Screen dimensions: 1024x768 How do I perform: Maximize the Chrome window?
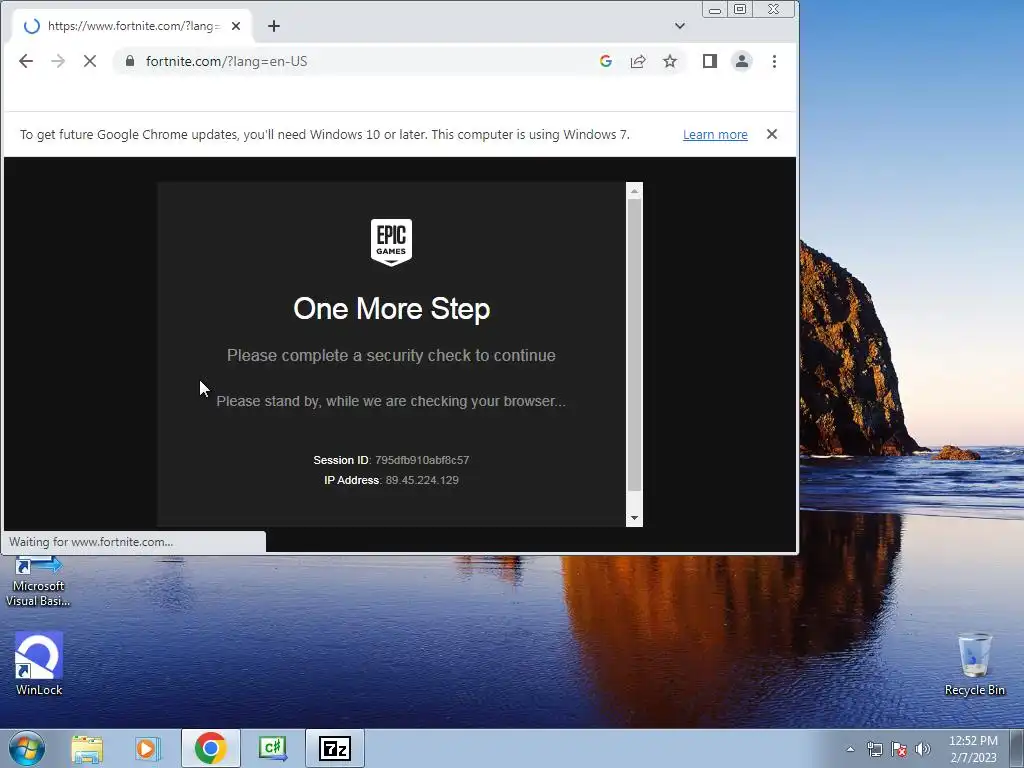740,10
